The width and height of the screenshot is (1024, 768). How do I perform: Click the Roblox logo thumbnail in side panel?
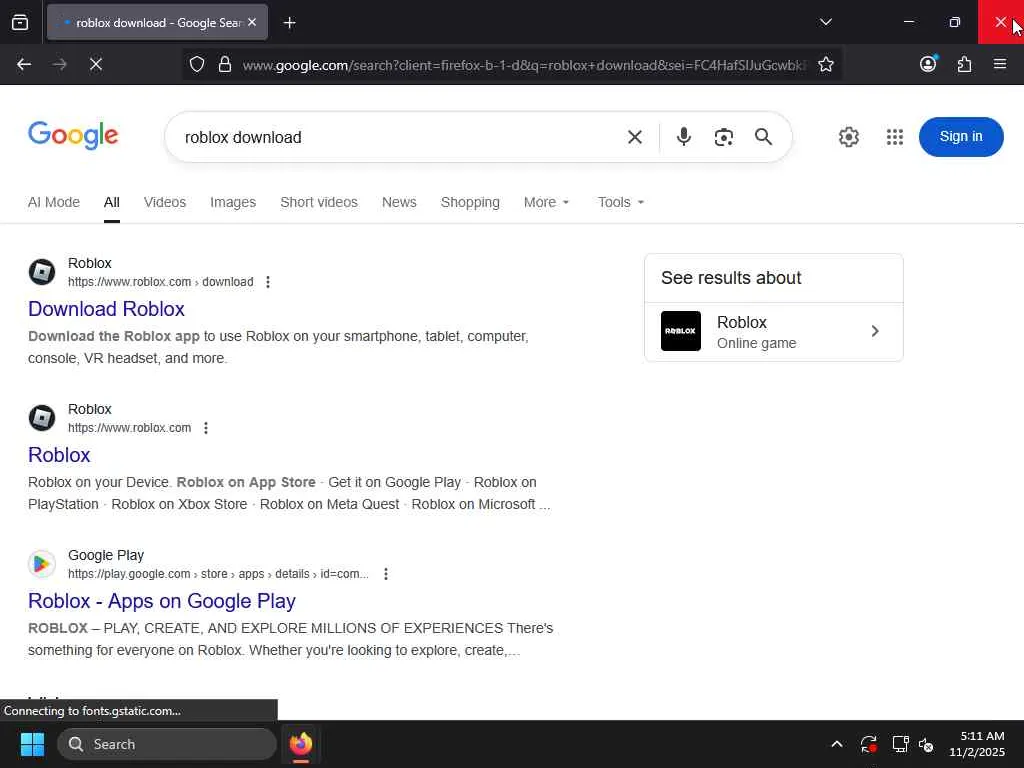click(680, 331)
